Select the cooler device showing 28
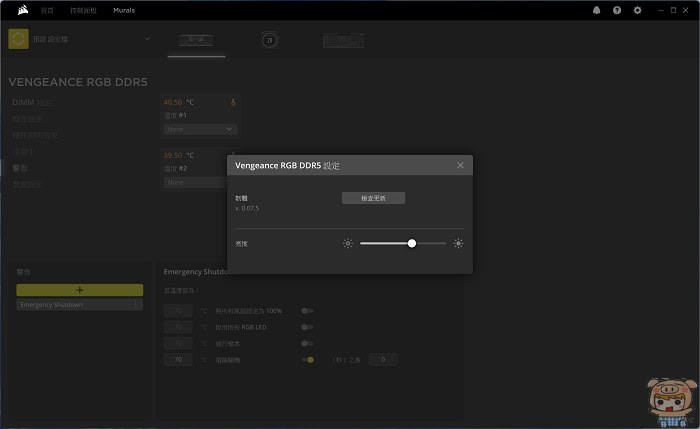This screenshot has width=700, height=429. (x=269, y=40)
